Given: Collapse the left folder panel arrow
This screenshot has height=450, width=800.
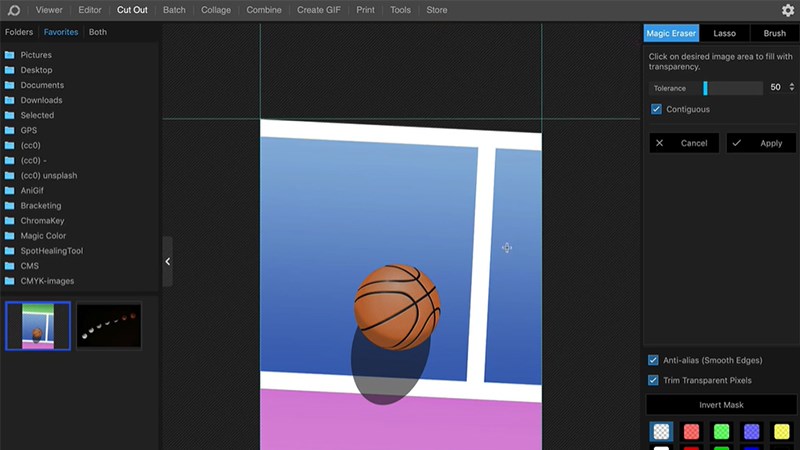Looking at the screenshot, I should pyautogui.click(x=167, y=261).
